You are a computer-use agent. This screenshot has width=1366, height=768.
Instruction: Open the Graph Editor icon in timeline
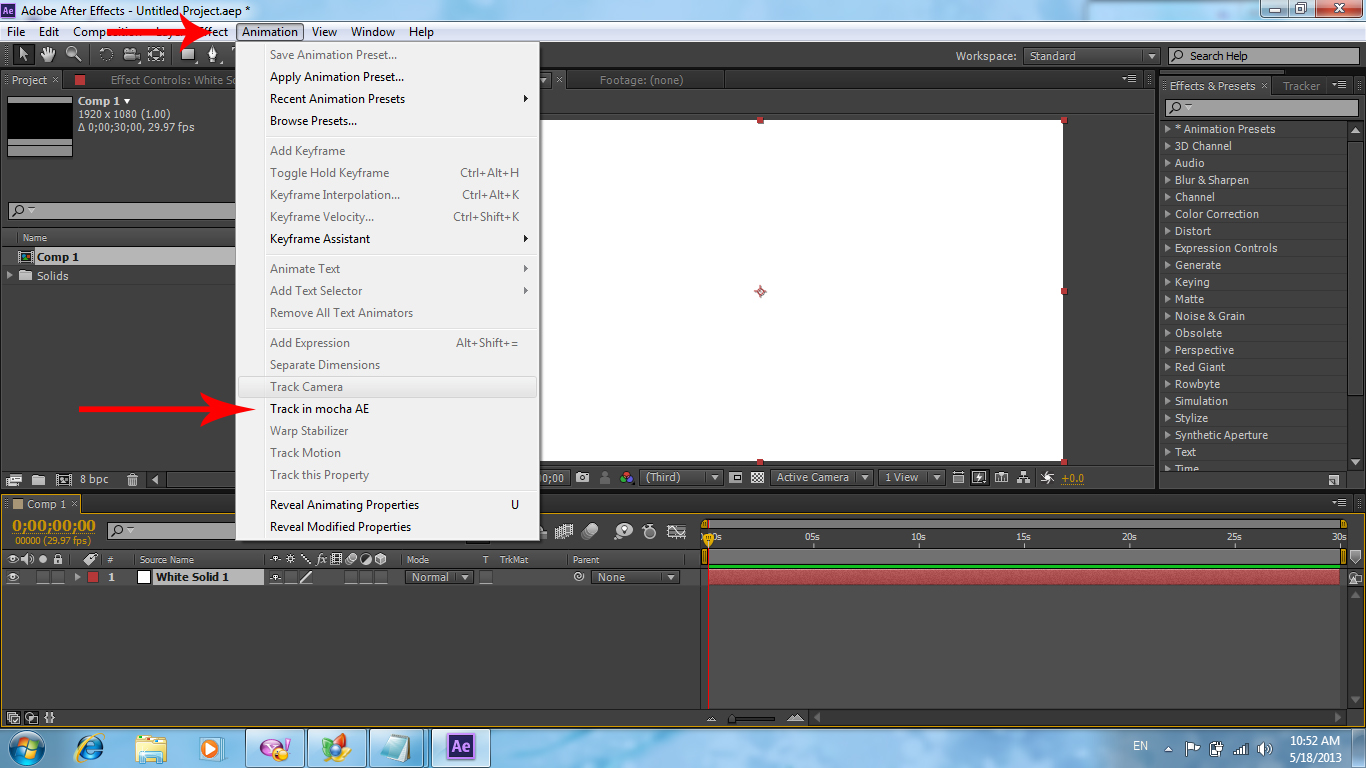pyautogui.click(x=677, y=531)
